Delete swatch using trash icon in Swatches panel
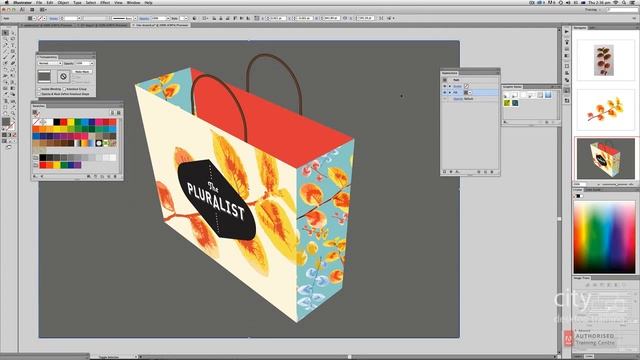The width and height of the screenshot is (640, 360). [115, 176]
